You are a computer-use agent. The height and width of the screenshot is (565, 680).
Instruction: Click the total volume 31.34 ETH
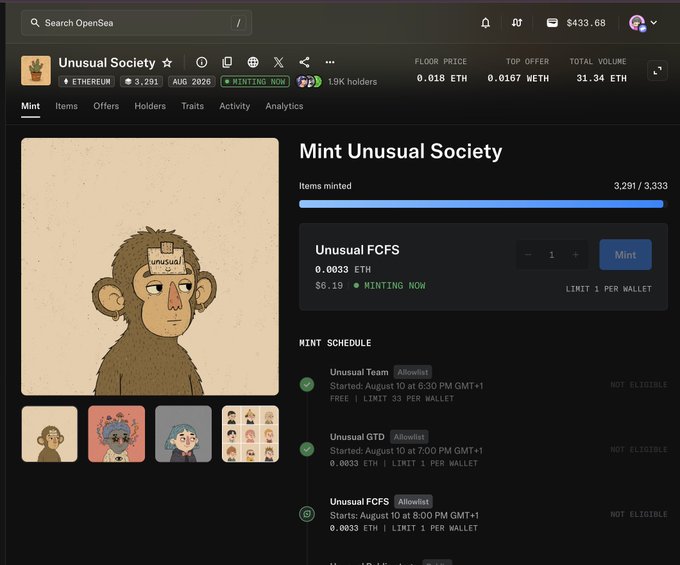point(601,78)
